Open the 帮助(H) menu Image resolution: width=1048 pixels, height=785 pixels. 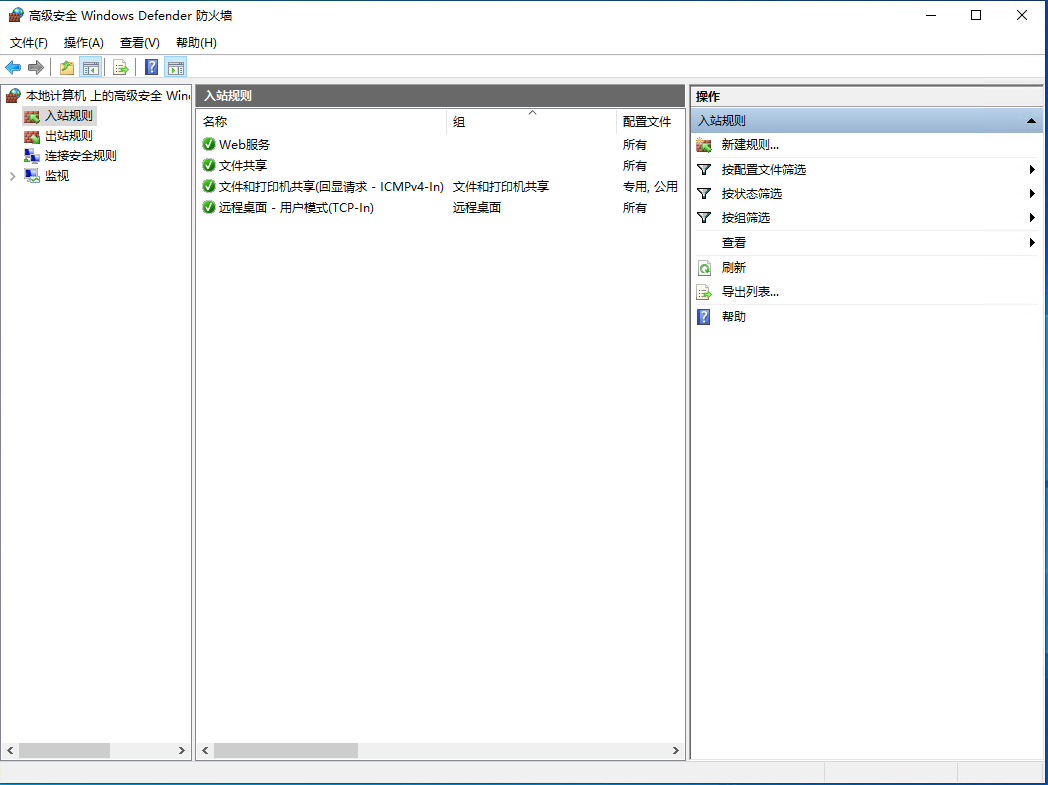point(196,43)
